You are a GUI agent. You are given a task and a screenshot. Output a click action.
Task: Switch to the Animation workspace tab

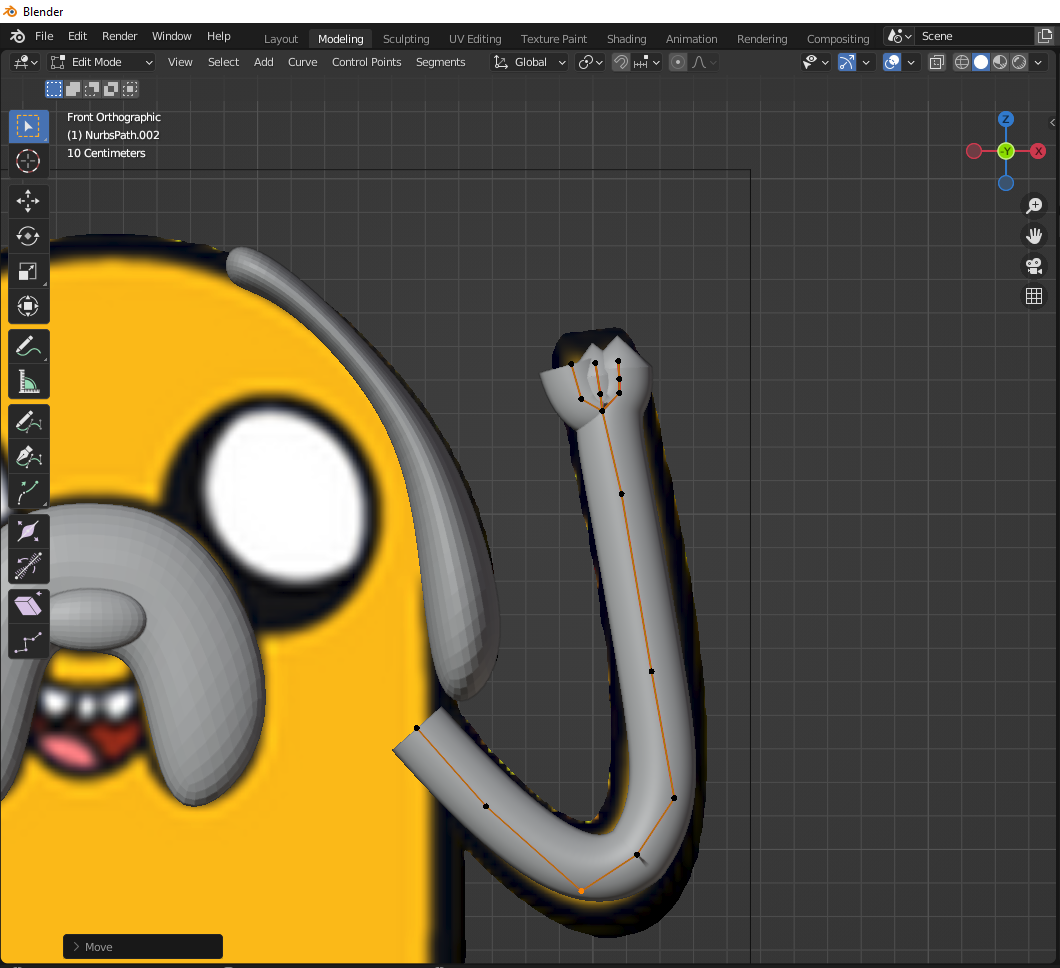692,39
